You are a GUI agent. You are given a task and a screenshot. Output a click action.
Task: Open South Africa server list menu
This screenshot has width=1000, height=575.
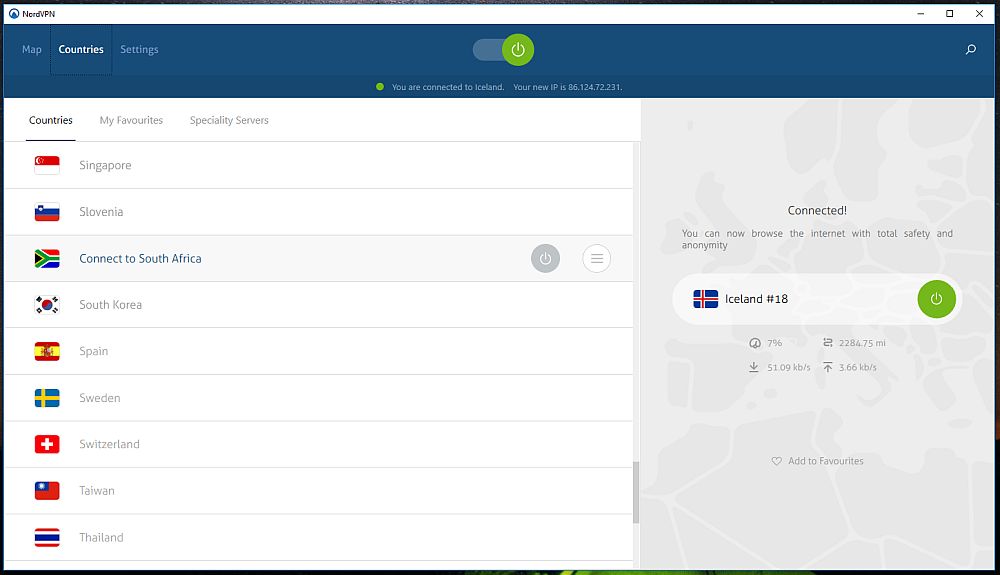coord(596,258)
